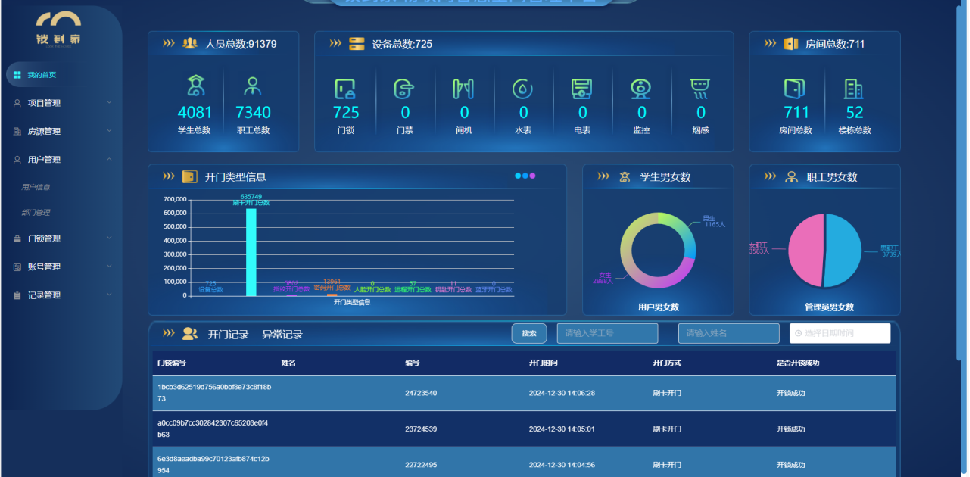
Task: Collapse the 用户管理 sidebar menu
Action: pyautogui.click(x=60, y=159)
